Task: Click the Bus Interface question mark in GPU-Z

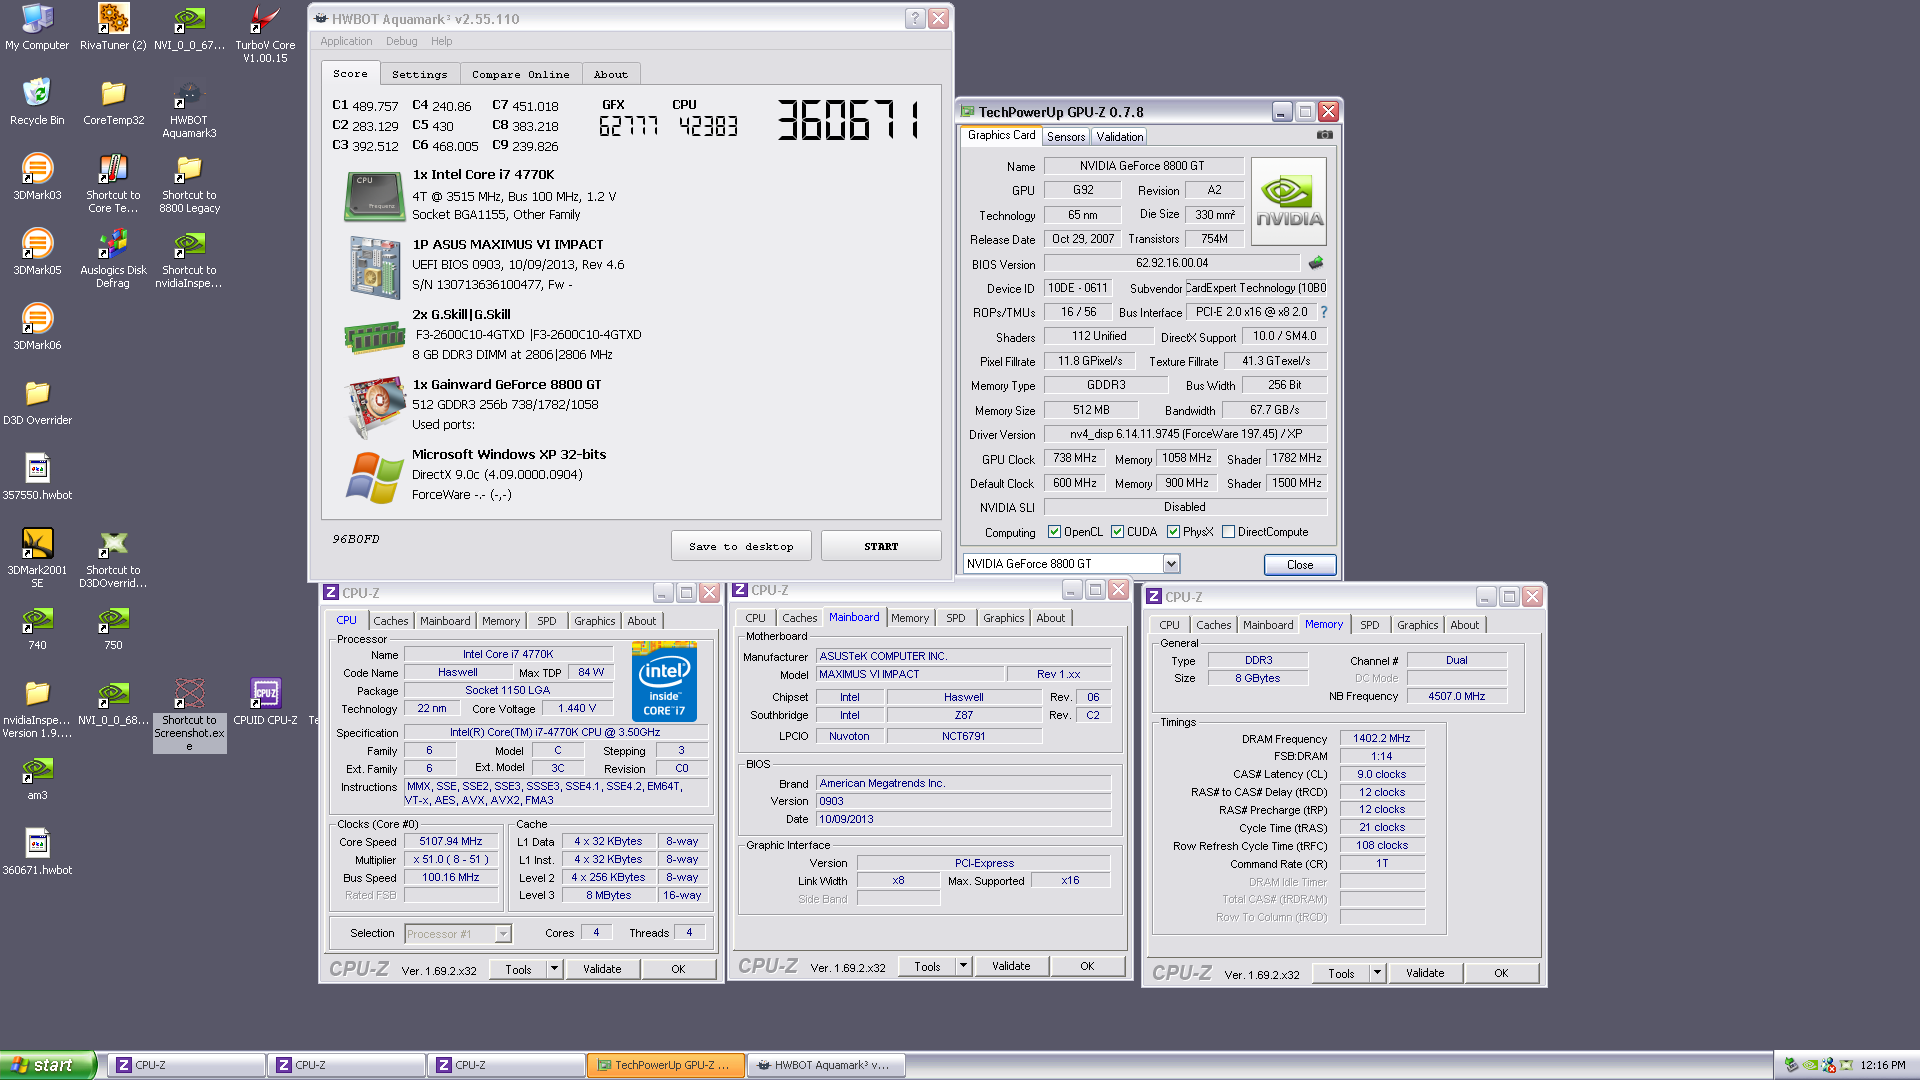Action: [1324, 312]
